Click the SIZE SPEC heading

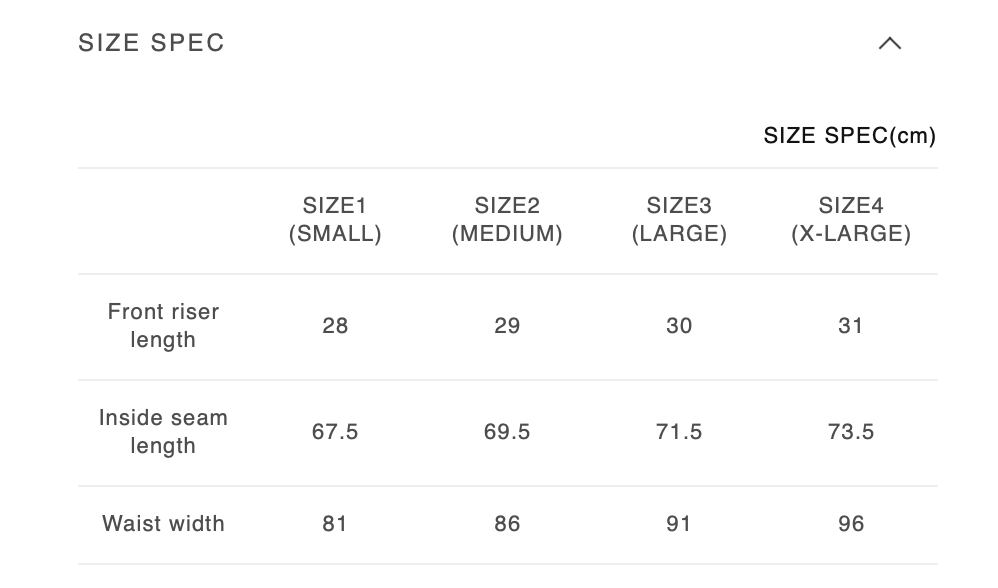click(x=152, y=43)
